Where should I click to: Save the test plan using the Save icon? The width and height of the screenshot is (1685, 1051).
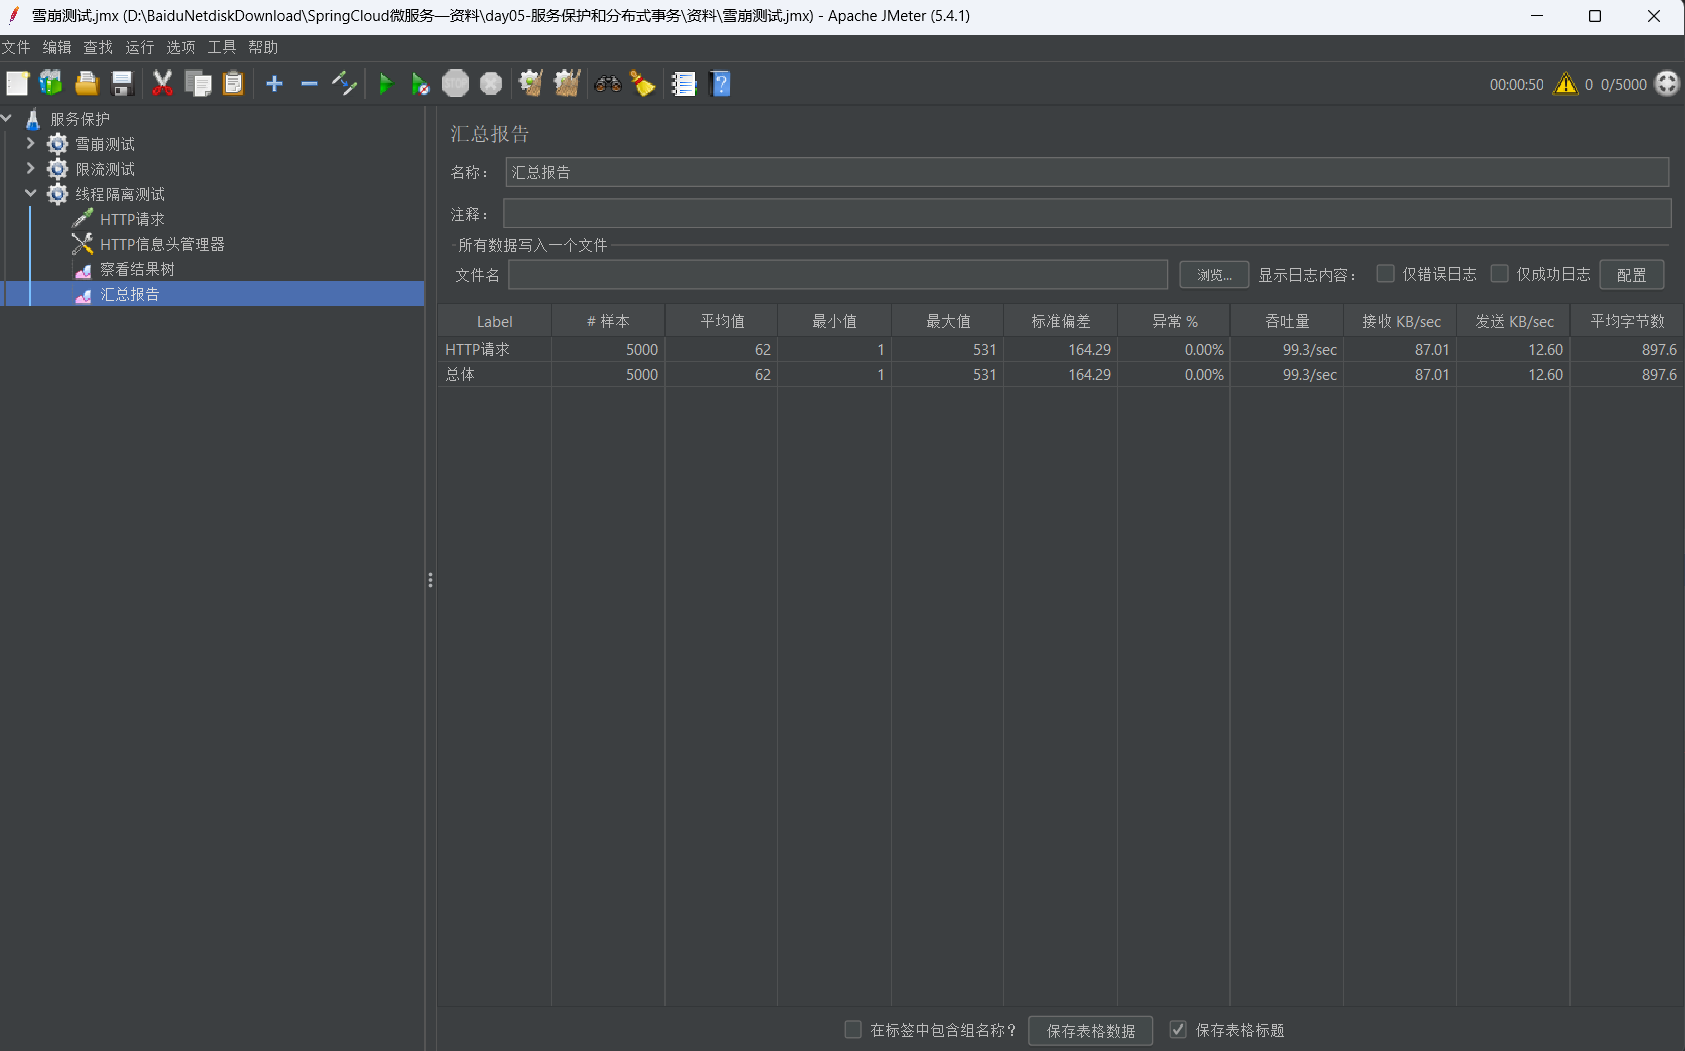122,84
